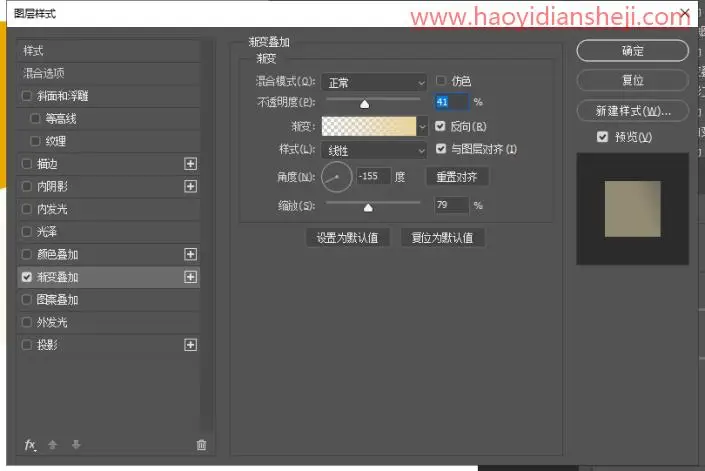The width and height of the screenshot is (705, 471).
Task: Select the 图案叠加 label in the list
Action: [58, 299]
